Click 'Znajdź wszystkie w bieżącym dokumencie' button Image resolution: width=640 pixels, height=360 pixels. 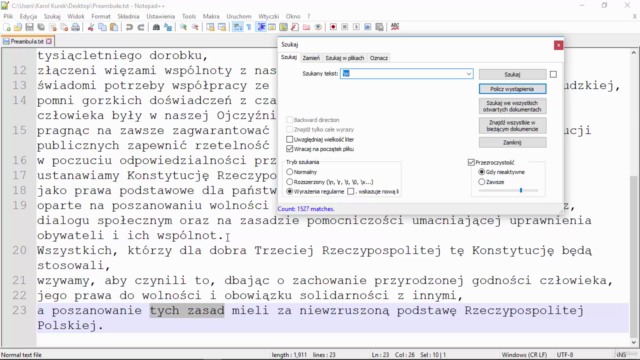512,126
